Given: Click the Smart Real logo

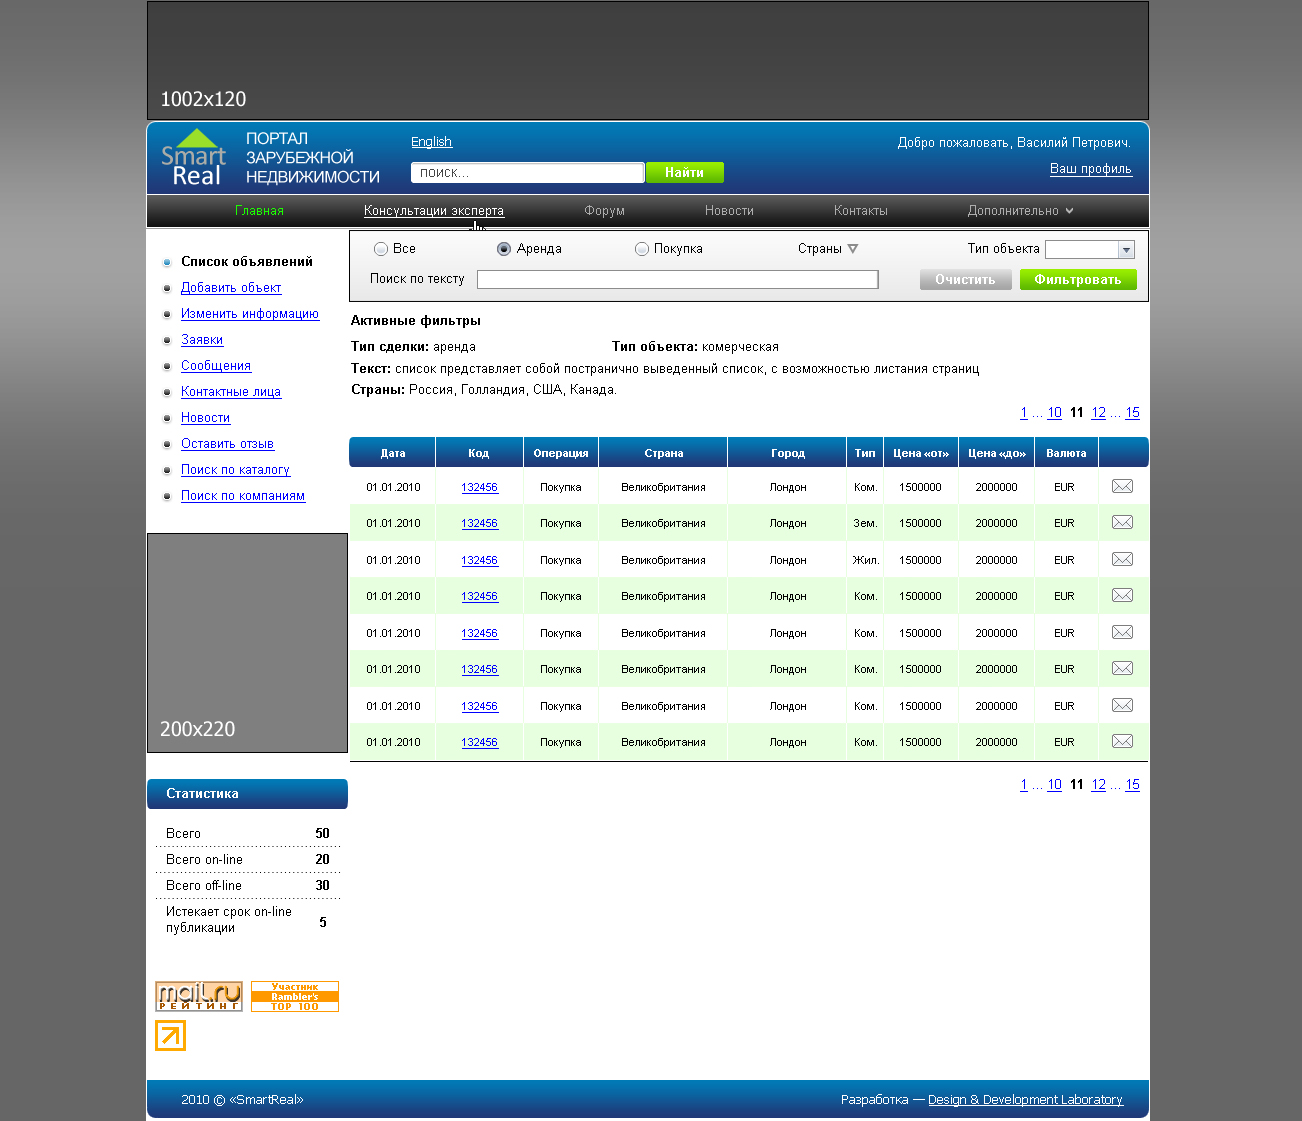Looking at the screenshot, I should click(194, 159).
